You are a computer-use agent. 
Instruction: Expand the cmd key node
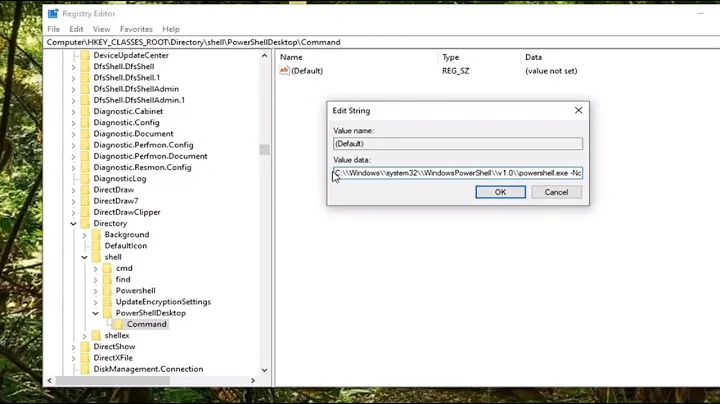click(96, 268)
